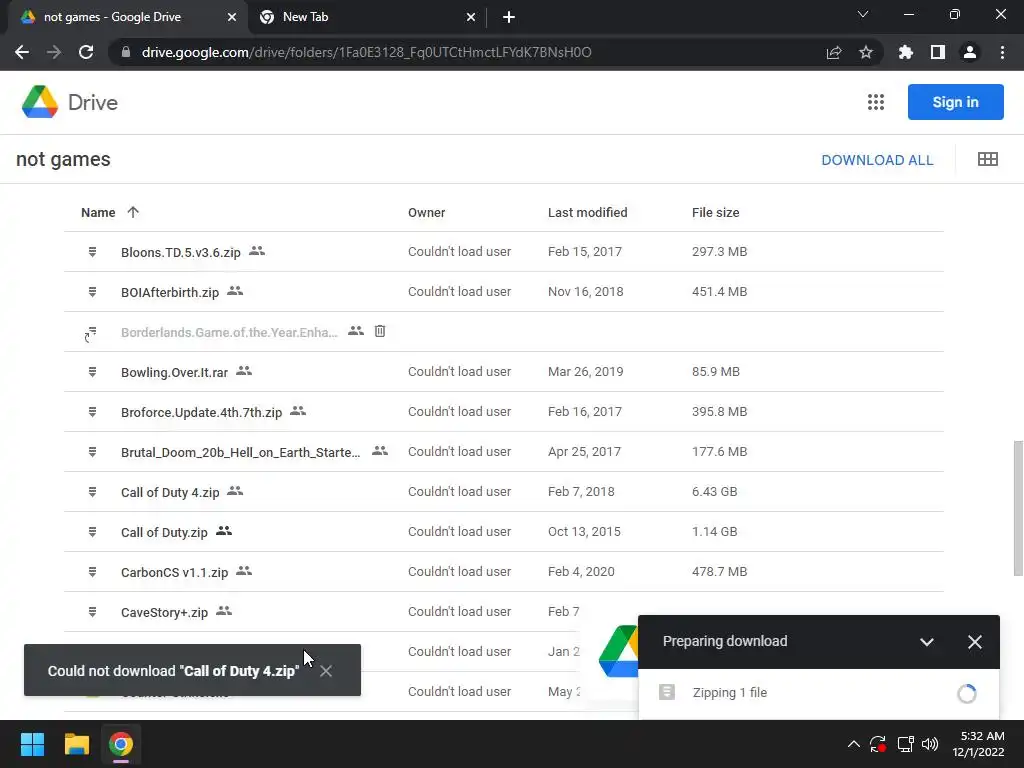Open File Explorer from taskbar
Image resolution: width=1024 pixels, height=768 pixels.
pos(76,744)
